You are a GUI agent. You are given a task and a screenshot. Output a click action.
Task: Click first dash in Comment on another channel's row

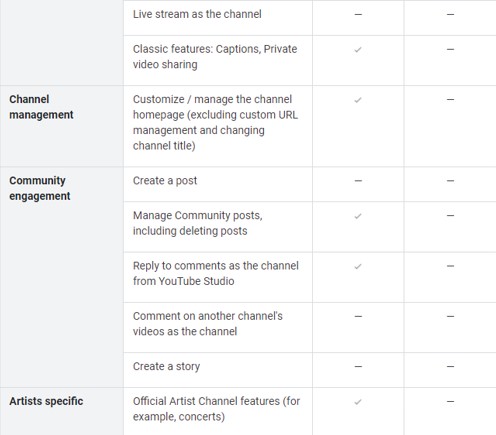click(358, 316)
